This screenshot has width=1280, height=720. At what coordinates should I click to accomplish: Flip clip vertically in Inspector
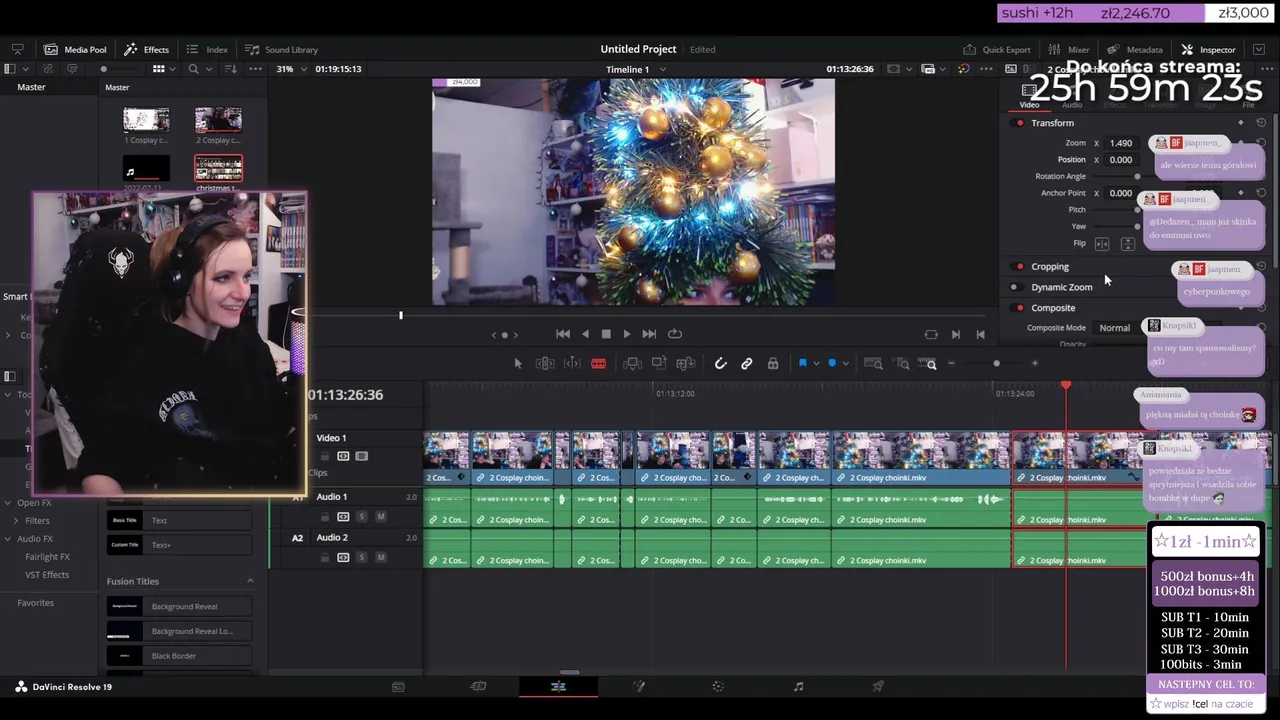pos(1128,244)
